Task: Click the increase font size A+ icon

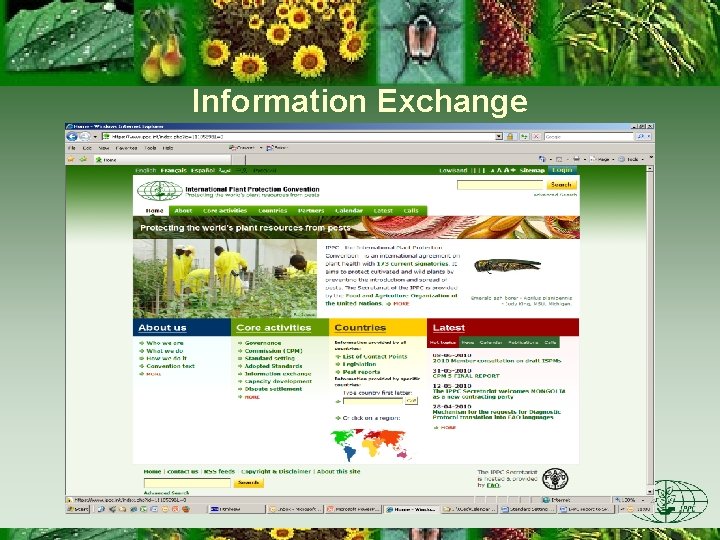Action: click(x=510, y=170)
